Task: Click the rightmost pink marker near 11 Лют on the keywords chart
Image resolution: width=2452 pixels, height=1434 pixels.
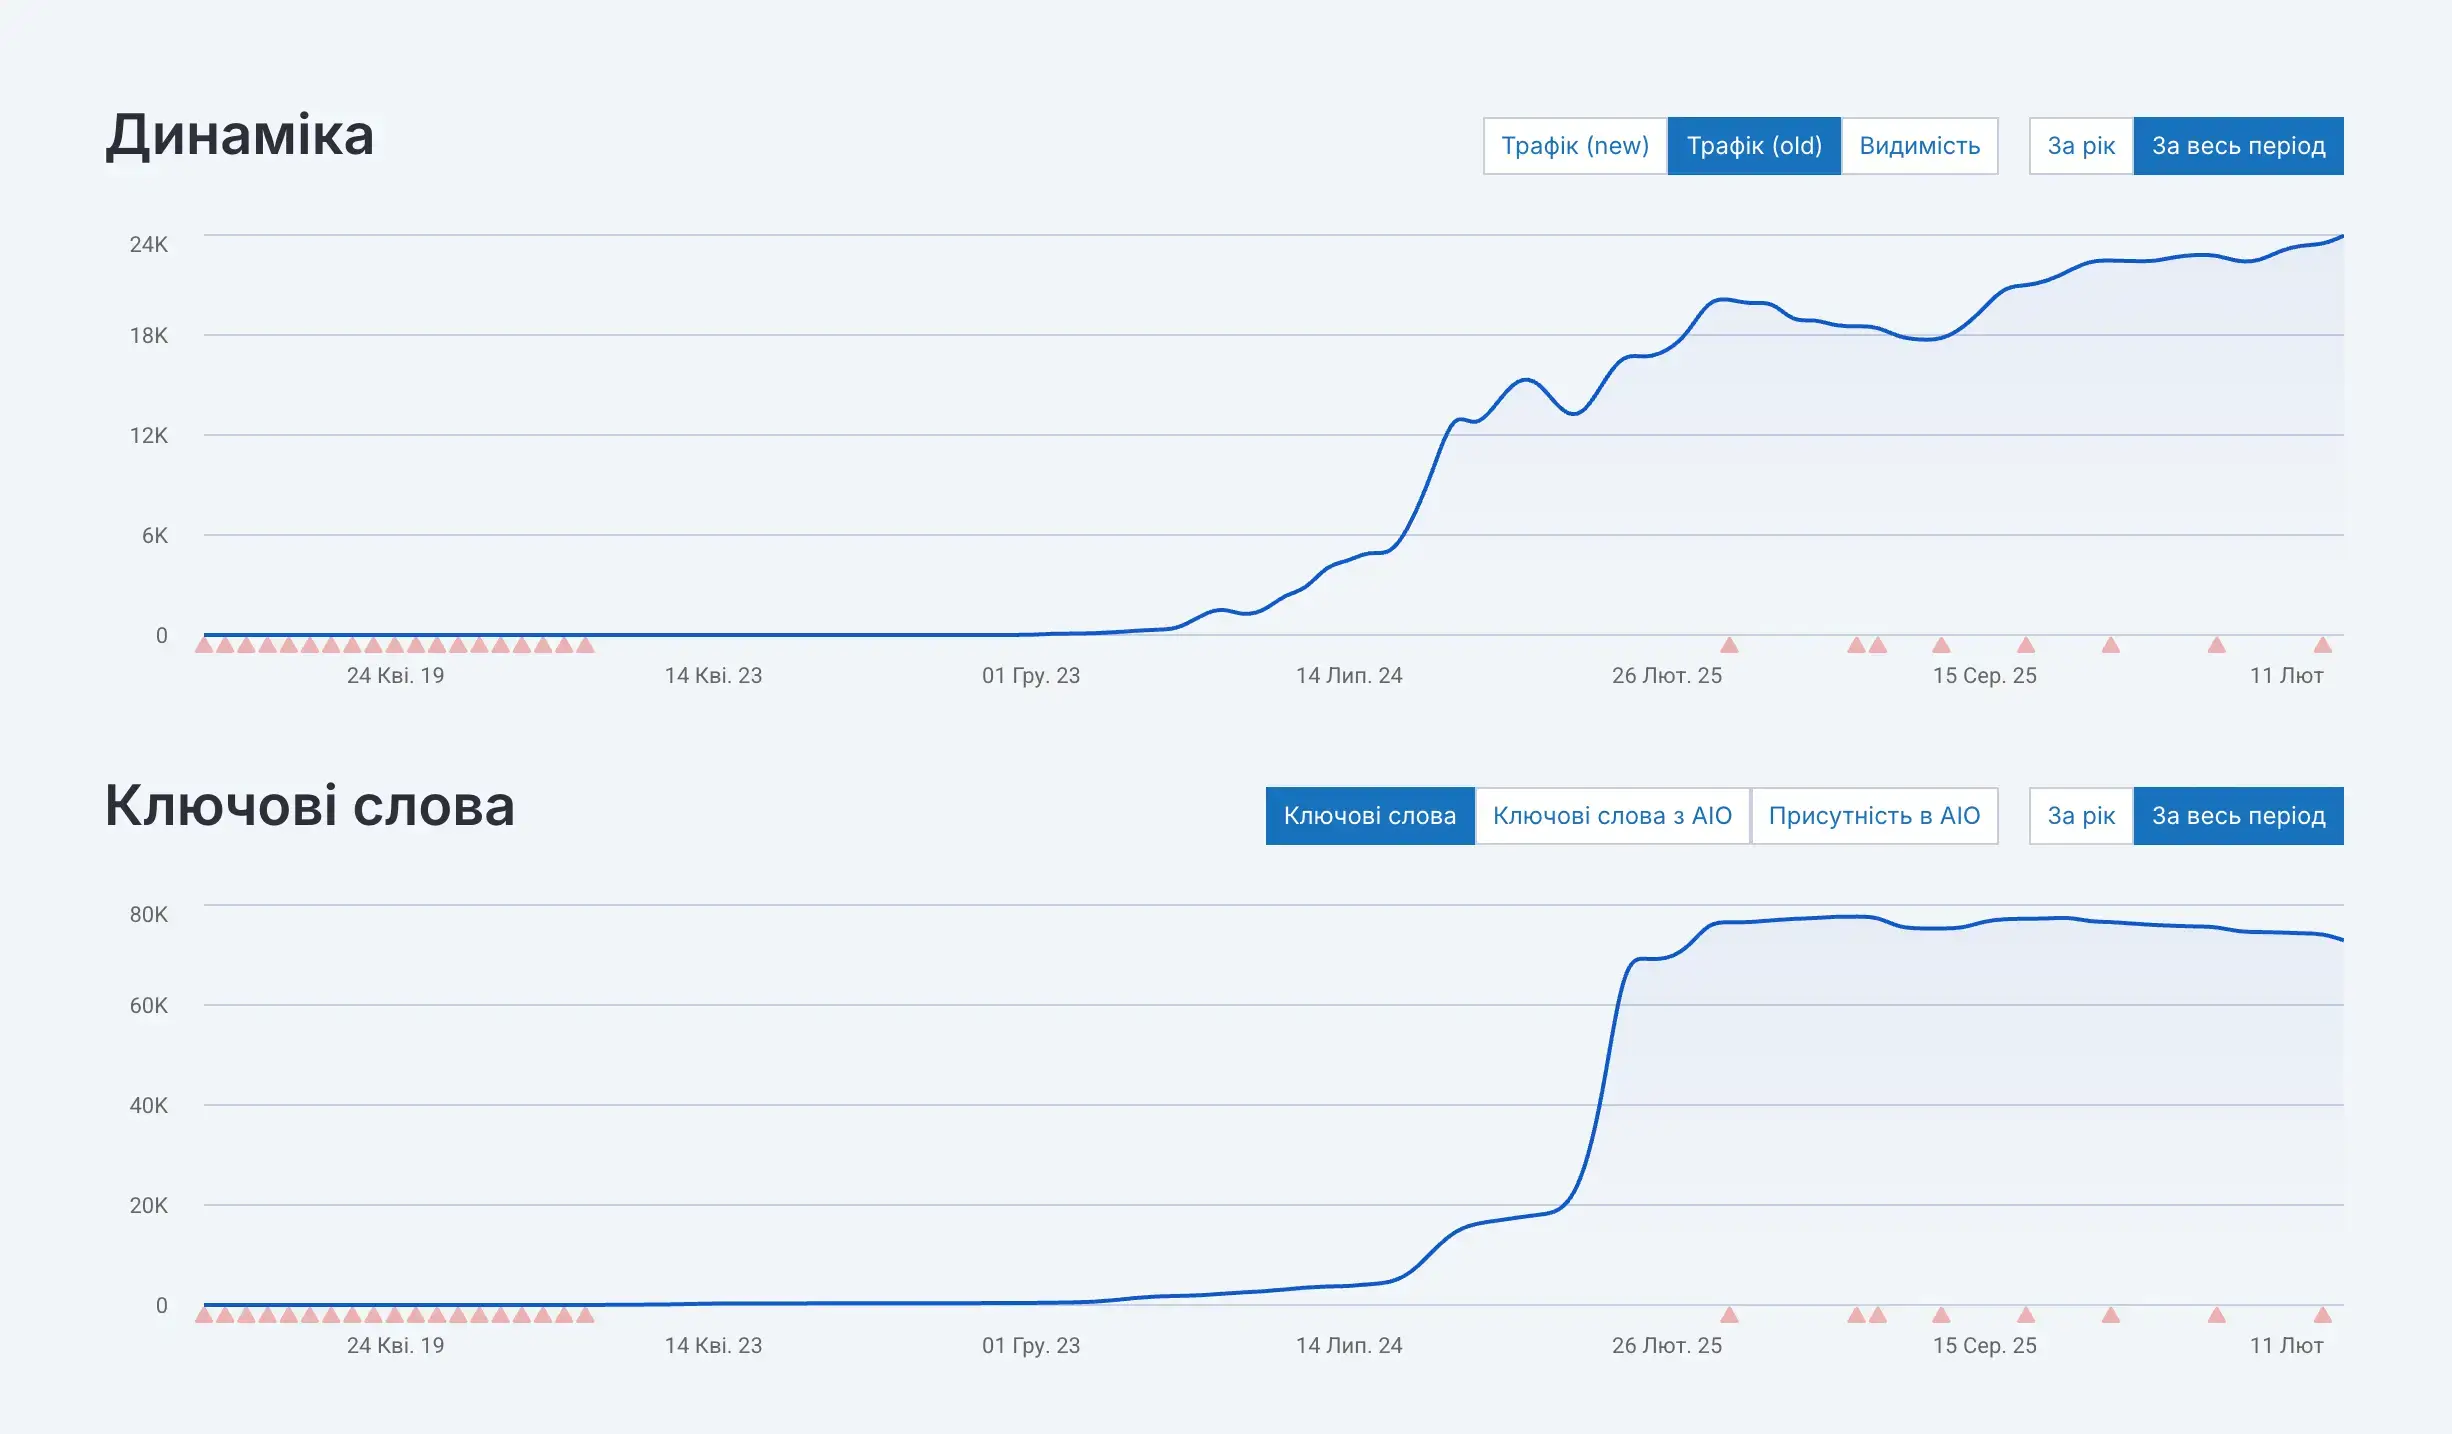Action: (x=2322, y=1316)
